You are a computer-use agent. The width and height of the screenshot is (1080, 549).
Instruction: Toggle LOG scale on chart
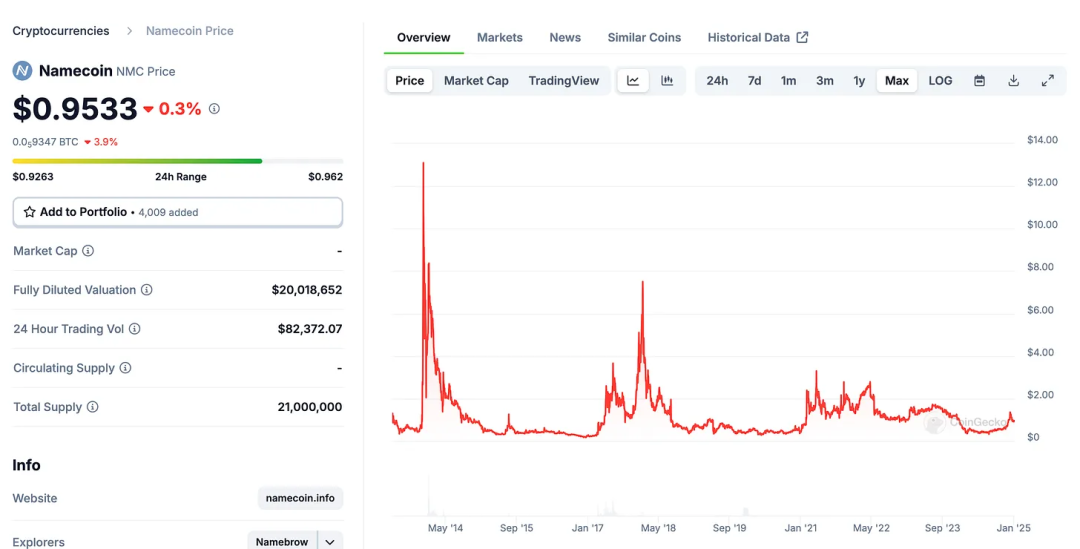tap(940, 81)
